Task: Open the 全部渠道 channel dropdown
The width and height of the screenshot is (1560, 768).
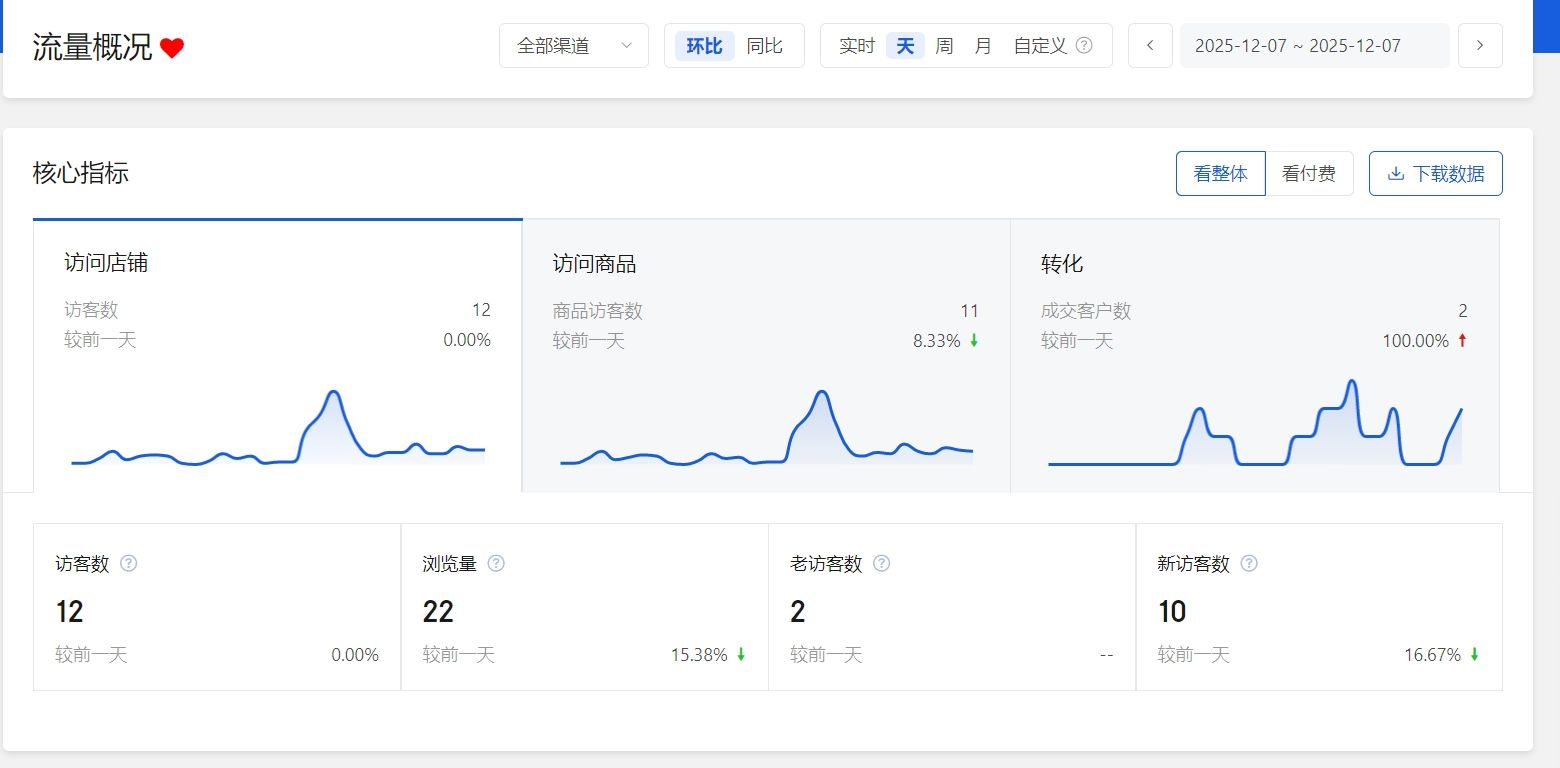Action: point(574,46)
